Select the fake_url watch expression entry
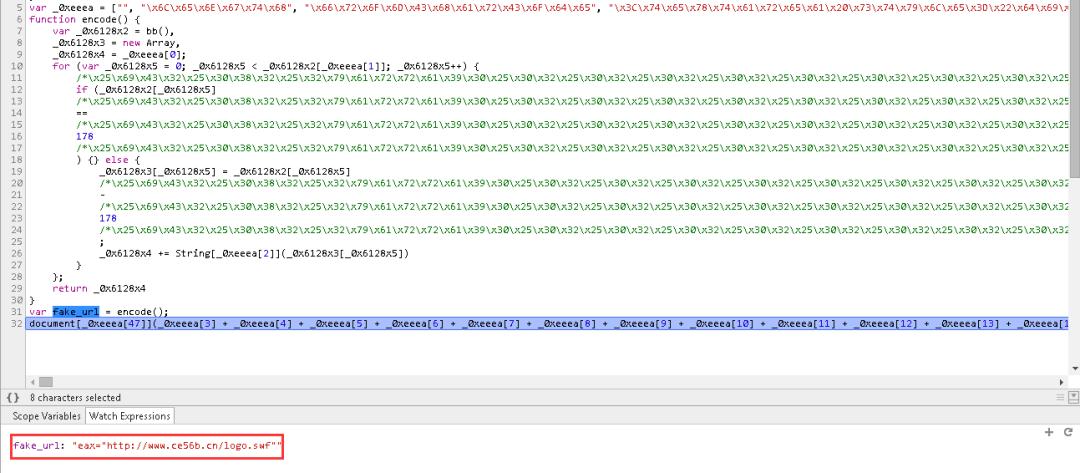This screenshot has height=473, width=1080. 147,447
